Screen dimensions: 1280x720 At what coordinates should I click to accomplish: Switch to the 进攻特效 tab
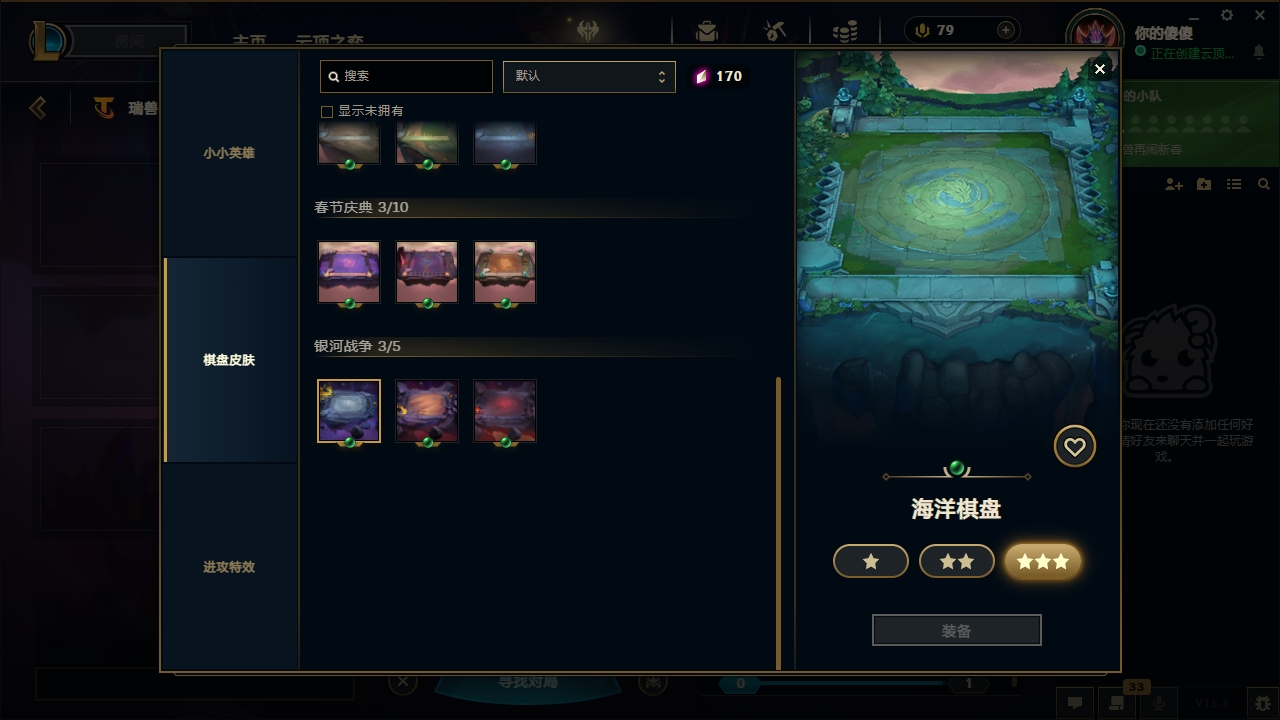(229, 567)
